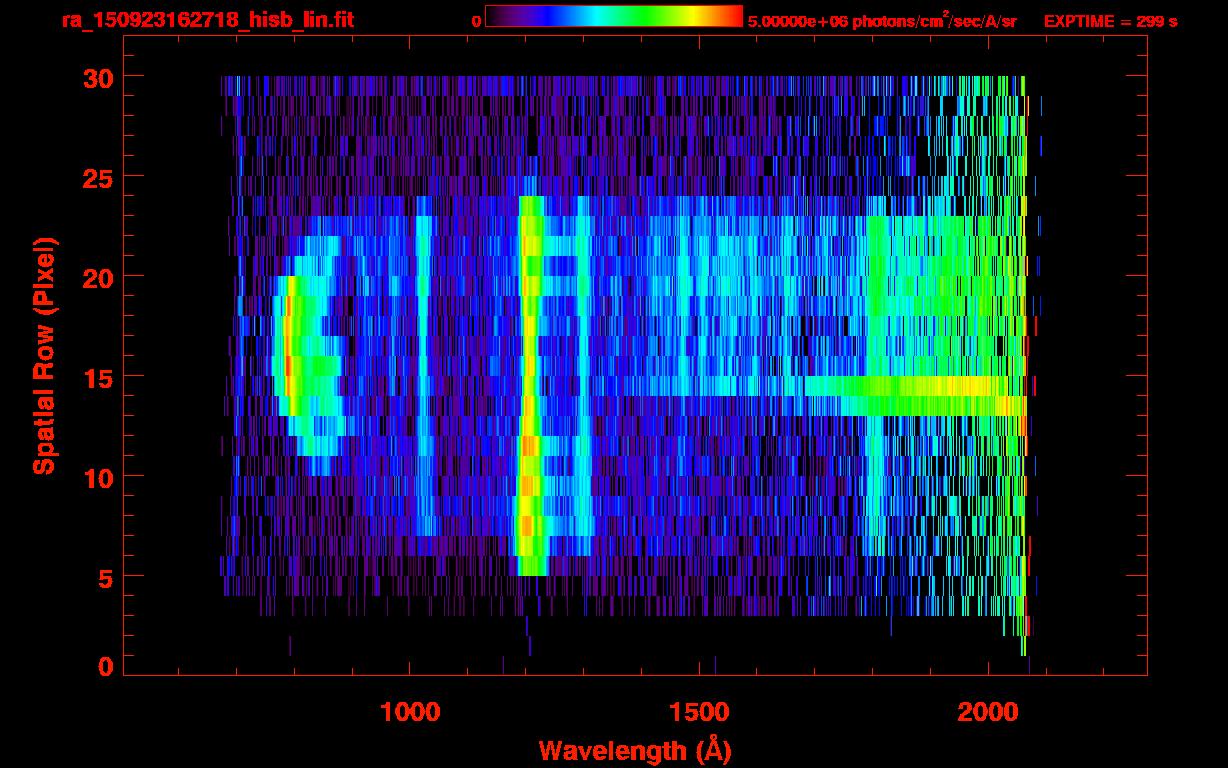Click the x-axis tick label 1000
The width and height of the screenshot is (1228, 768).
(410, 712)
